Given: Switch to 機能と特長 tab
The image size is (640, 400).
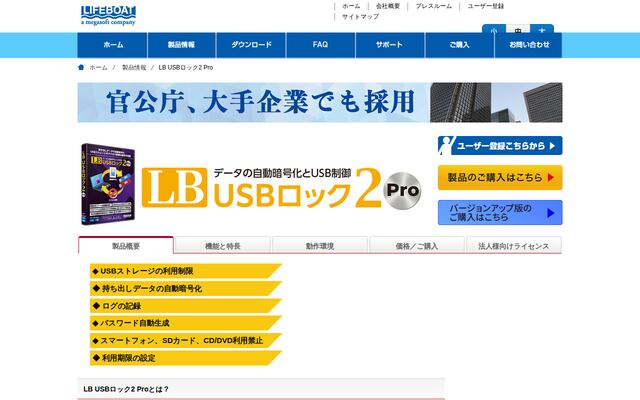Looking at the screenshot, I should tap(222, 246).
